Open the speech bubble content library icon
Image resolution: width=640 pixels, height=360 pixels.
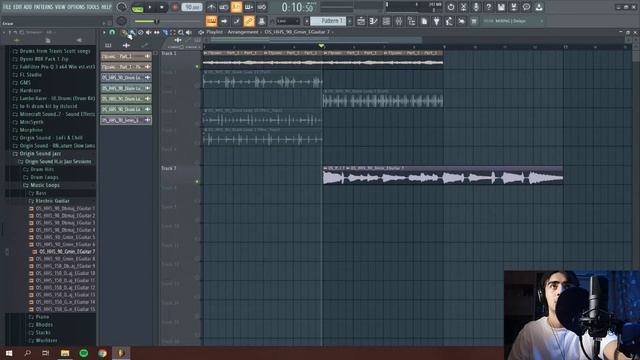tap(527, 7)
